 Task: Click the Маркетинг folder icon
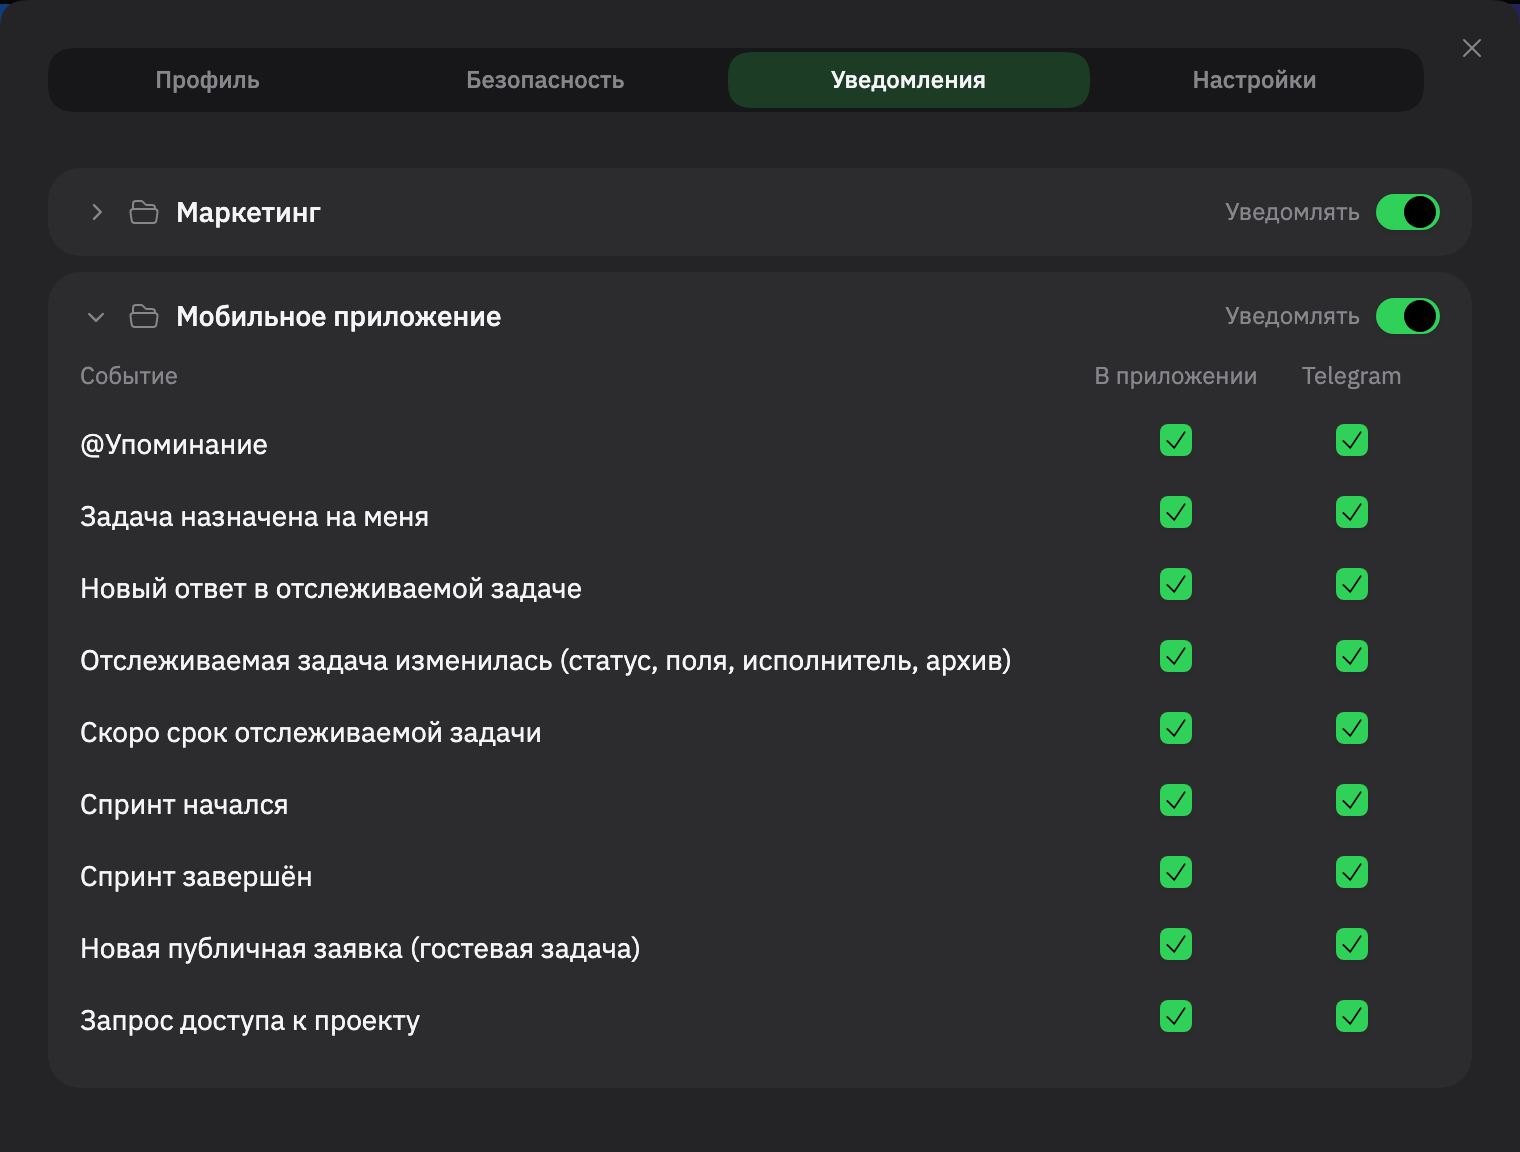point(144,212)
